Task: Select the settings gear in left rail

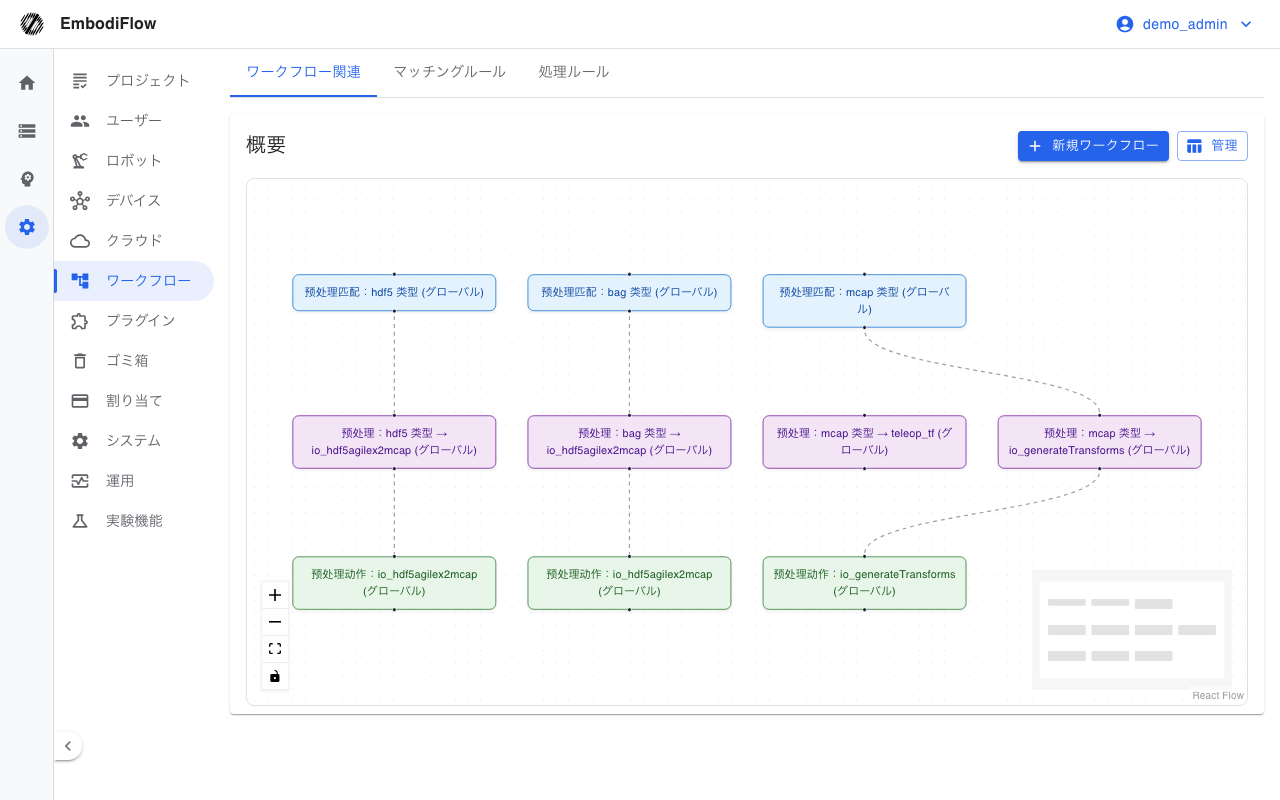Action: [27, 227]
